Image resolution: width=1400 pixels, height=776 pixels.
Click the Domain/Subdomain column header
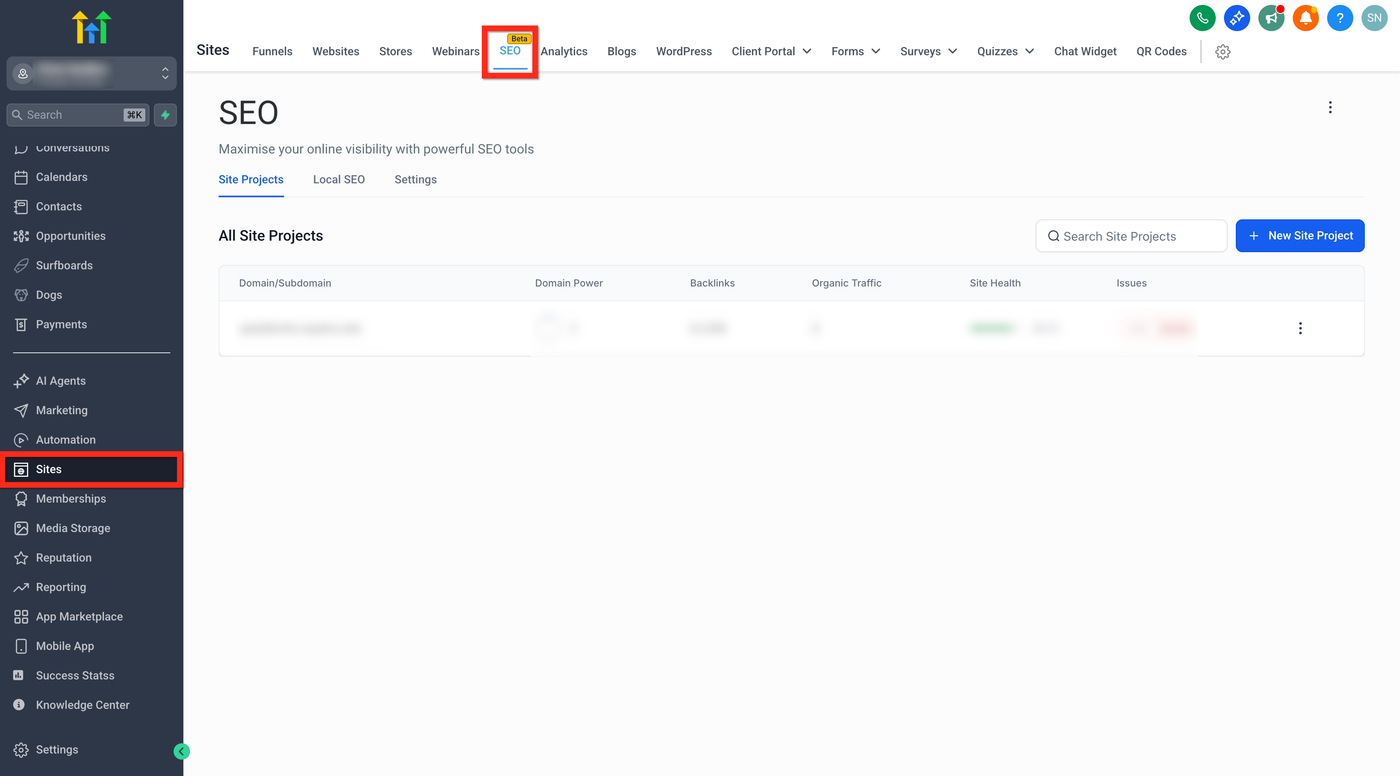pos(285,283)
